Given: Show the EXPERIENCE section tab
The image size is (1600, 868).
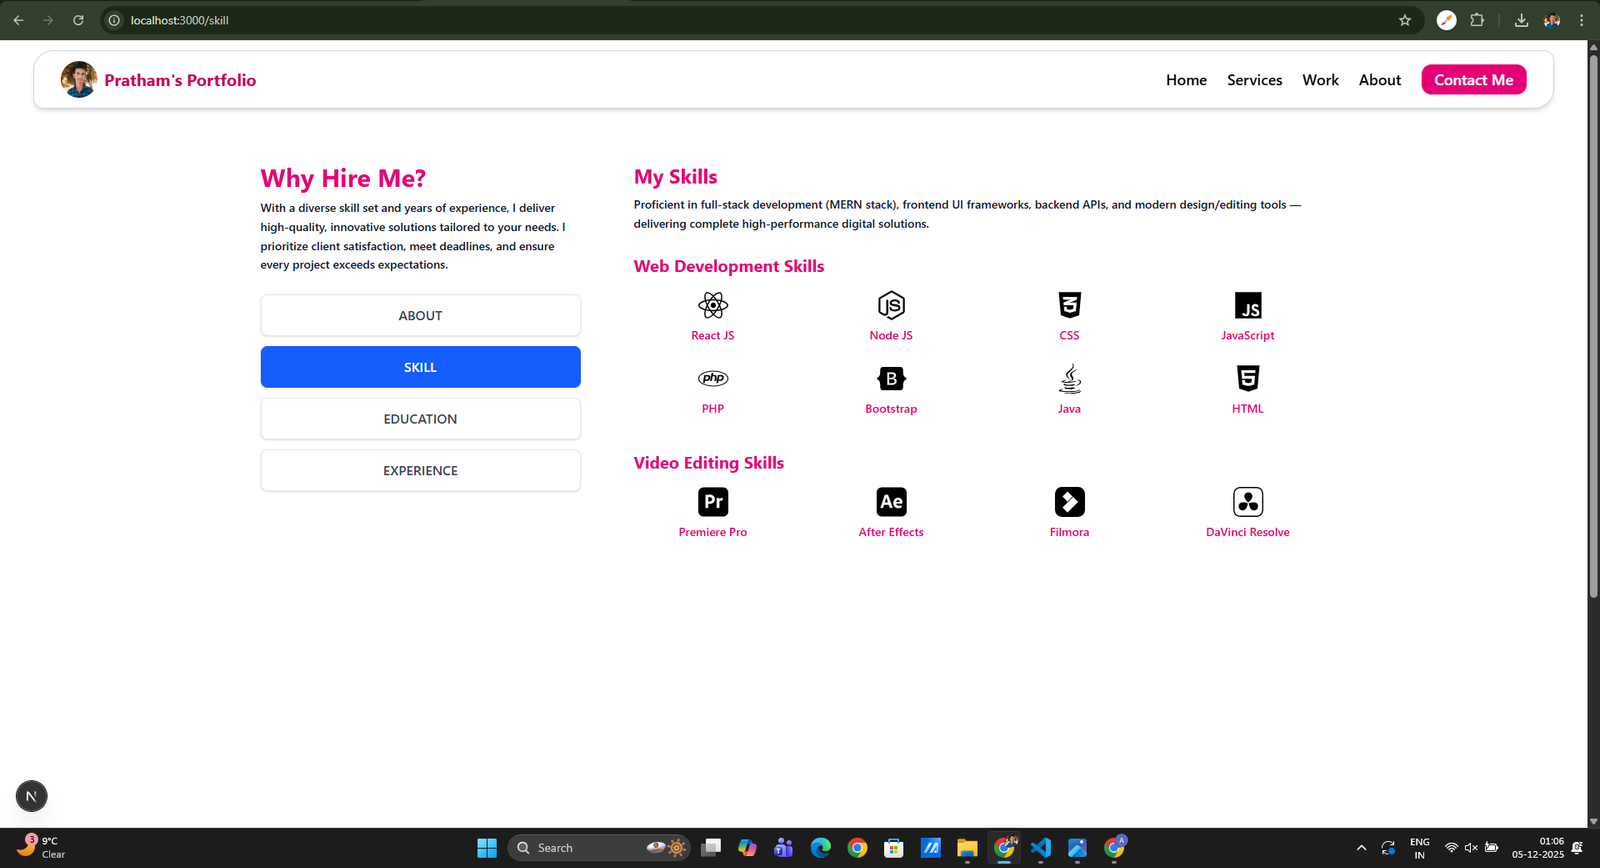Looking at the screenshot, I should 420,471.
